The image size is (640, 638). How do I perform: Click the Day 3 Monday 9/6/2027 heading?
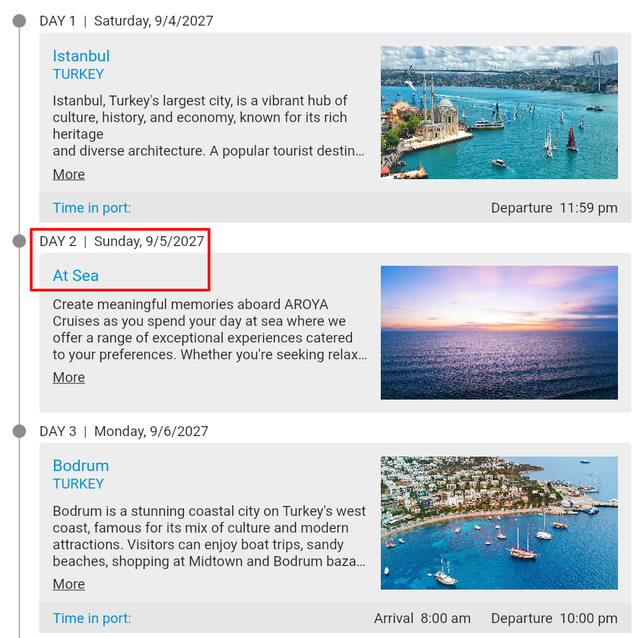click(124, 431)
